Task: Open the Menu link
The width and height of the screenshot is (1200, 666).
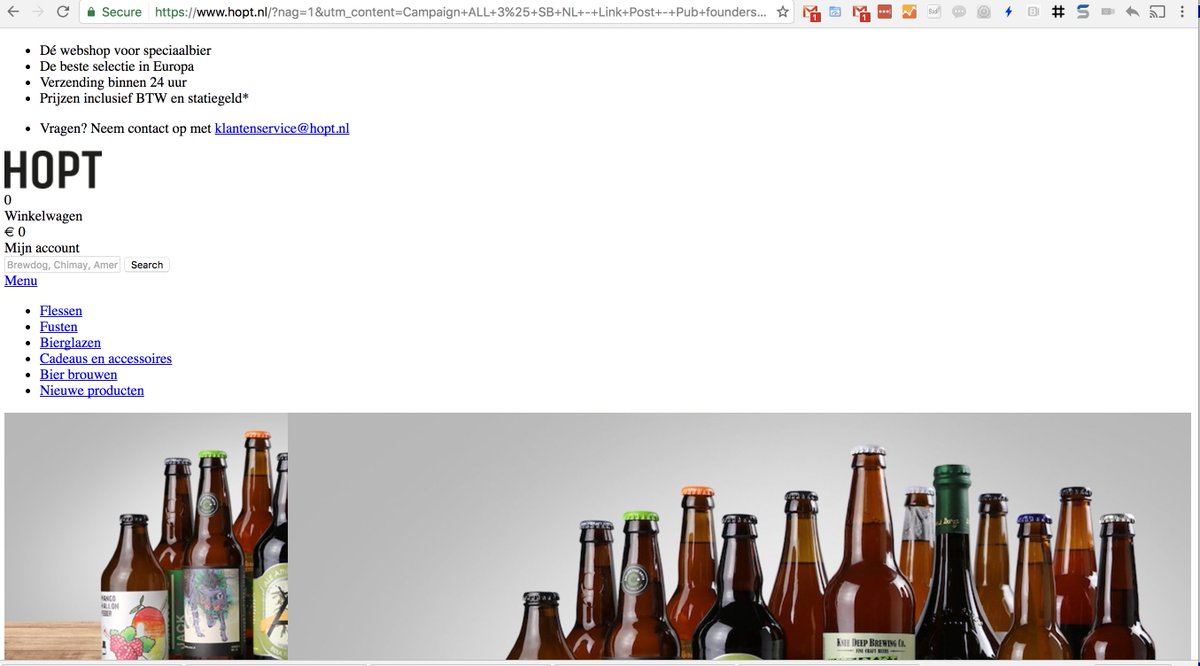Action: tap(21, 280)
